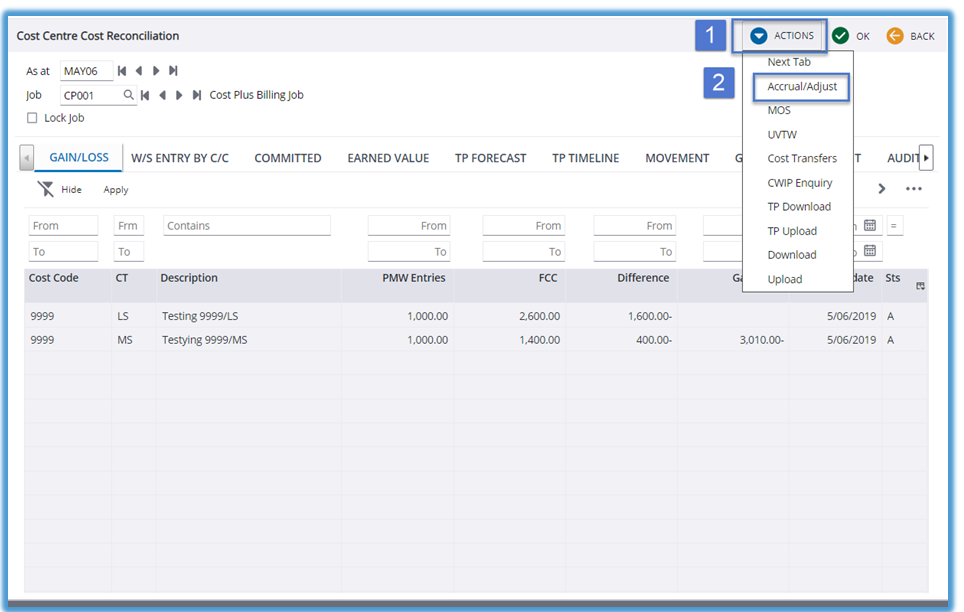Viewport: 964px width, 612px height.
Task: Click the grid column settings icon near Sts
Action: point(920,286)
